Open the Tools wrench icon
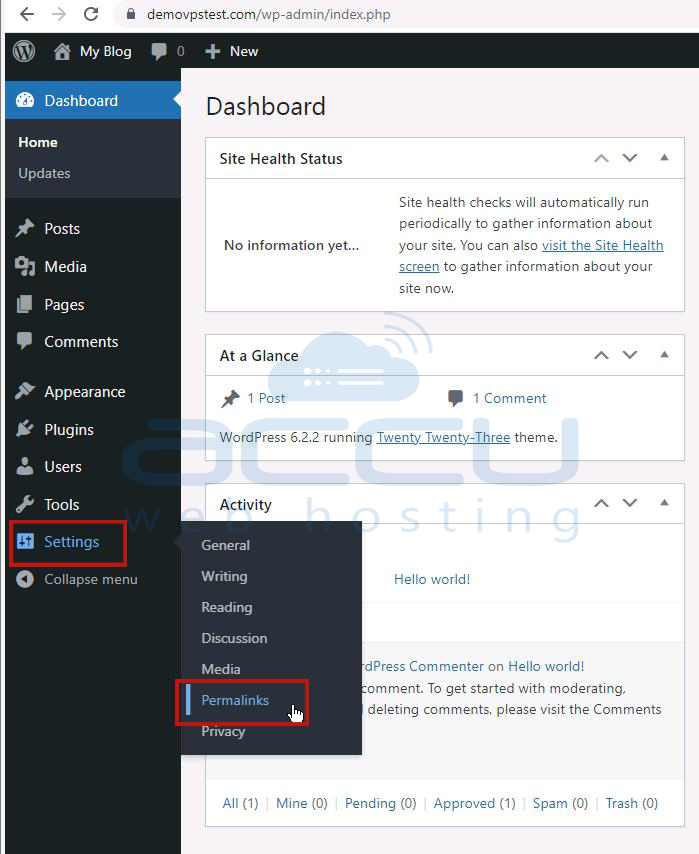The width and height of the screenshot is (699, 854). point(25,504)
